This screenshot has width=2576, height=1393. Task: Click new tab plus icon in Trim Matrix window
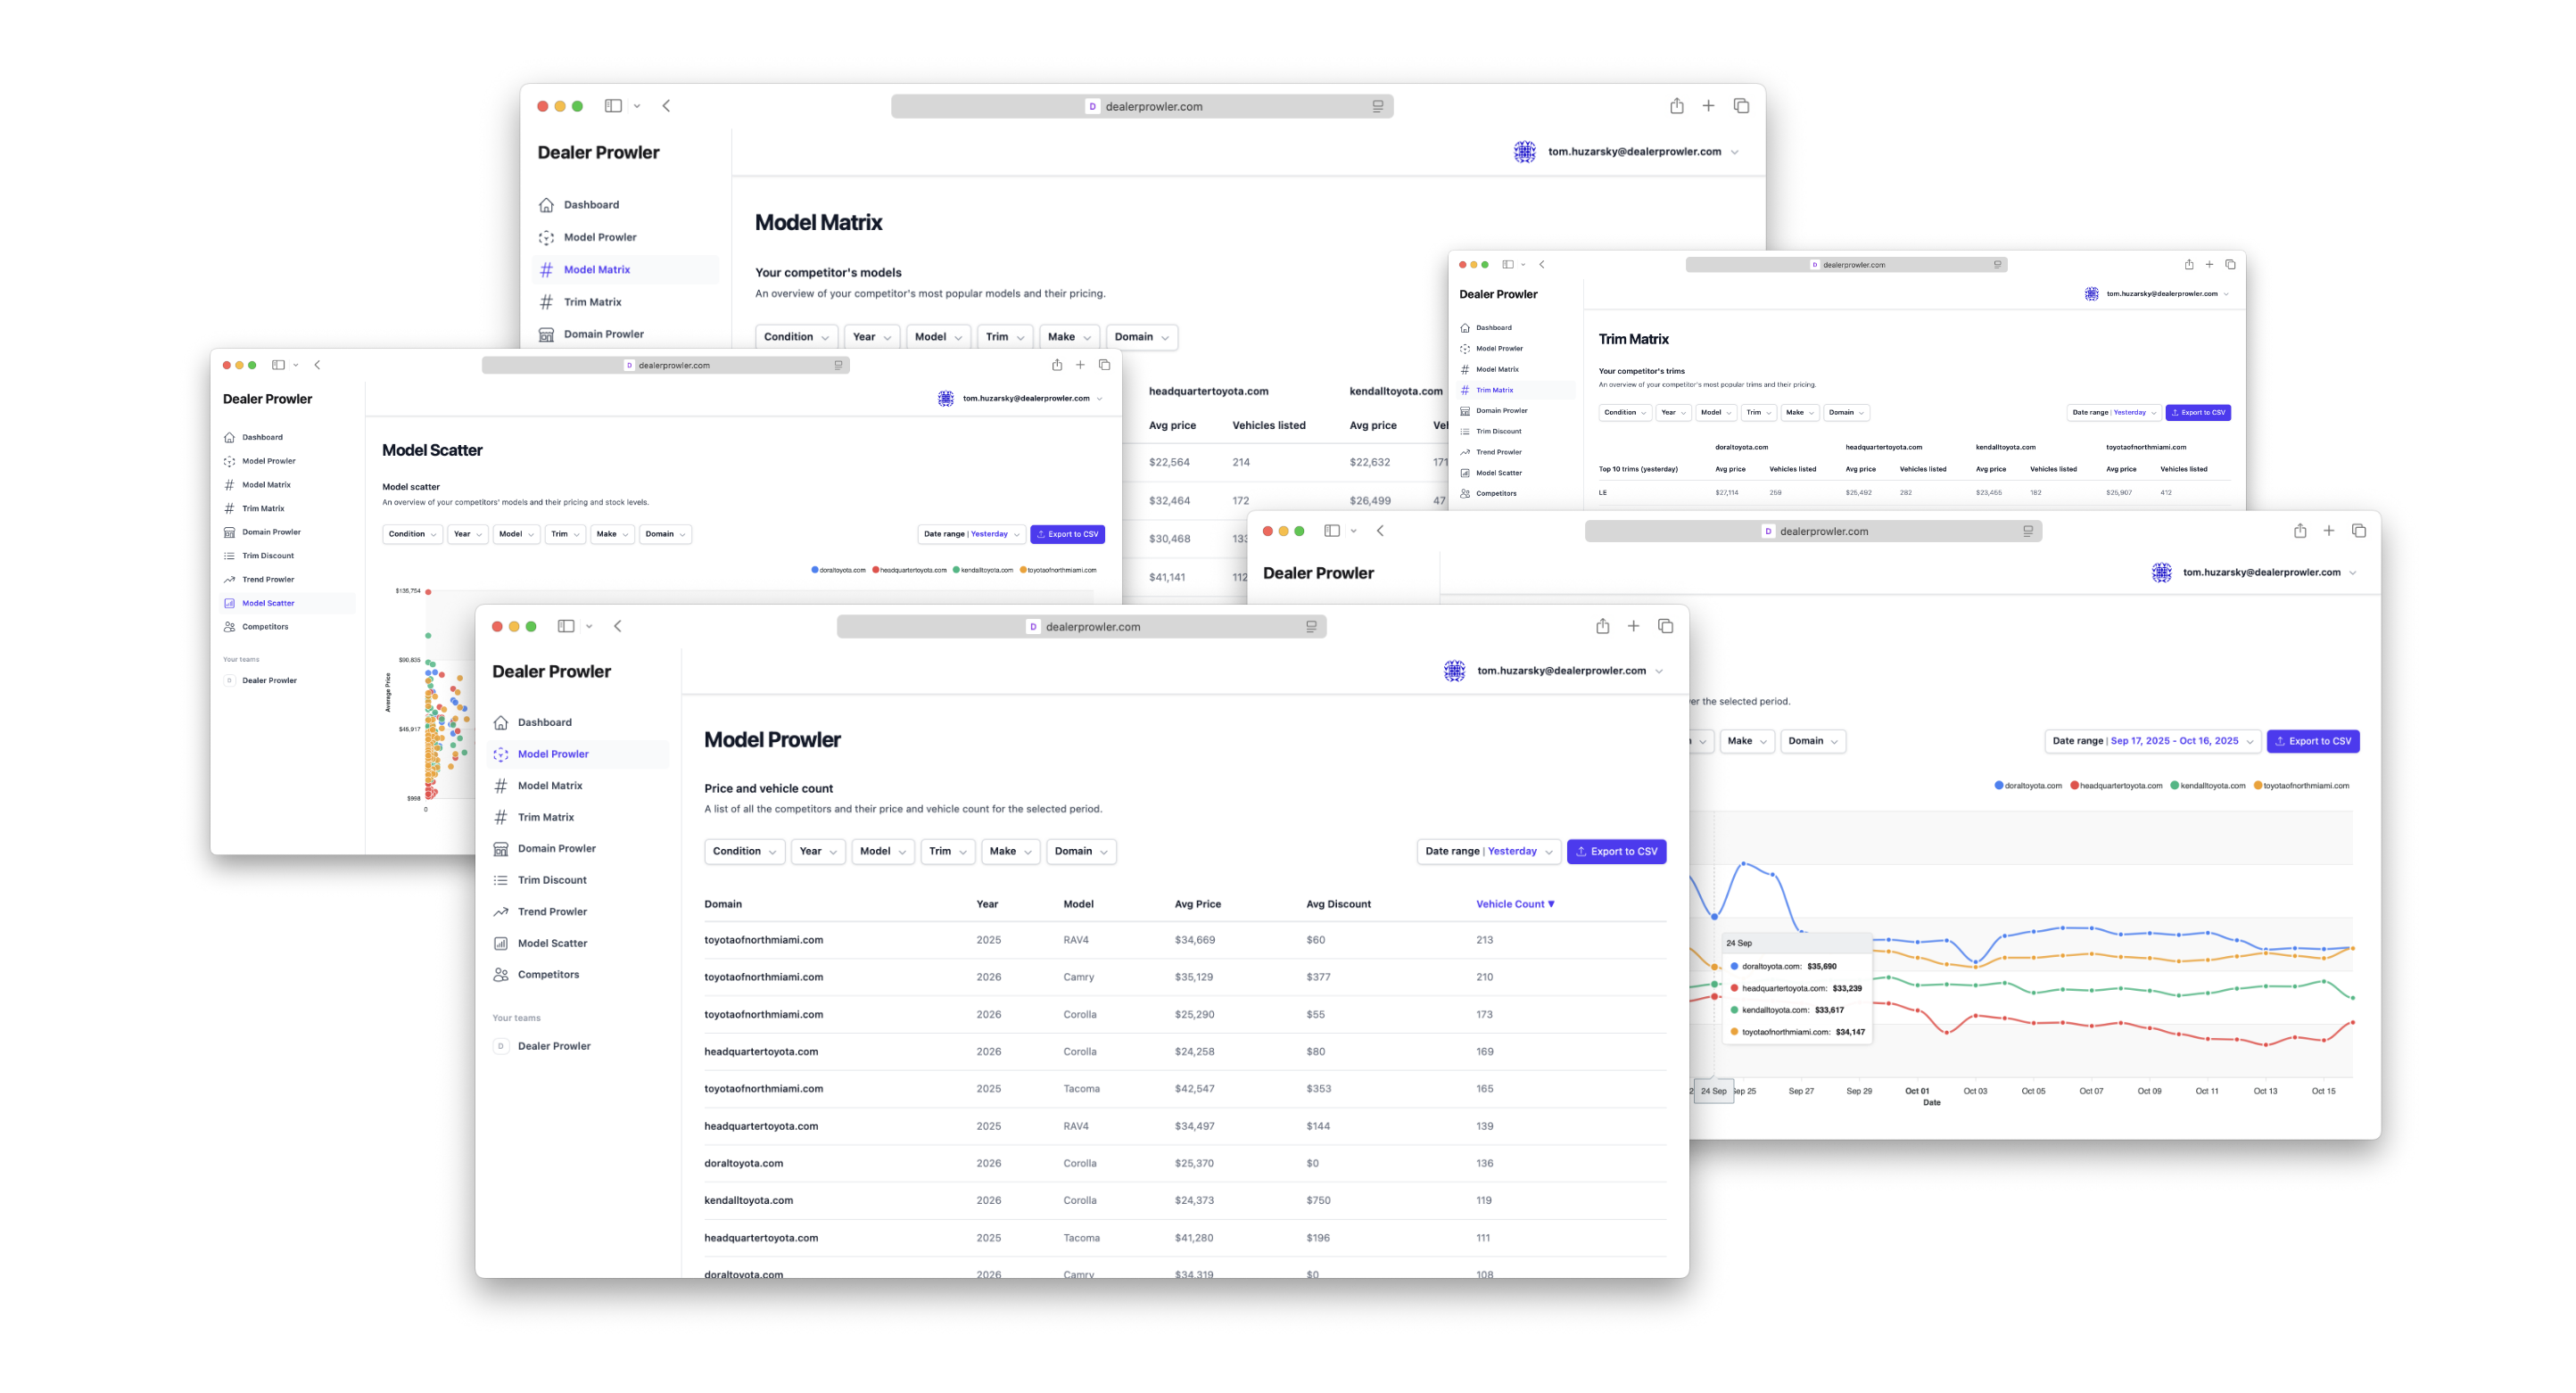[2209, 265]
